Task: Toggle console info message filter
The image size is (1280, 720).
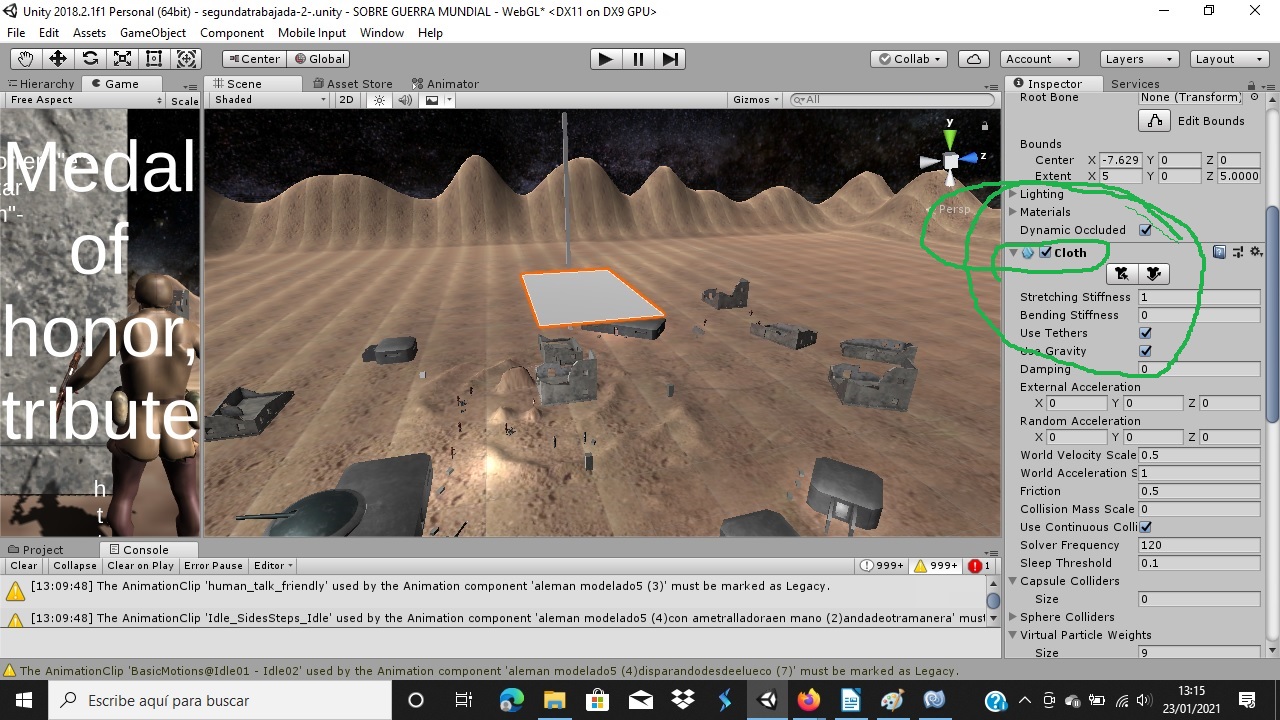Action: (883, 566)
